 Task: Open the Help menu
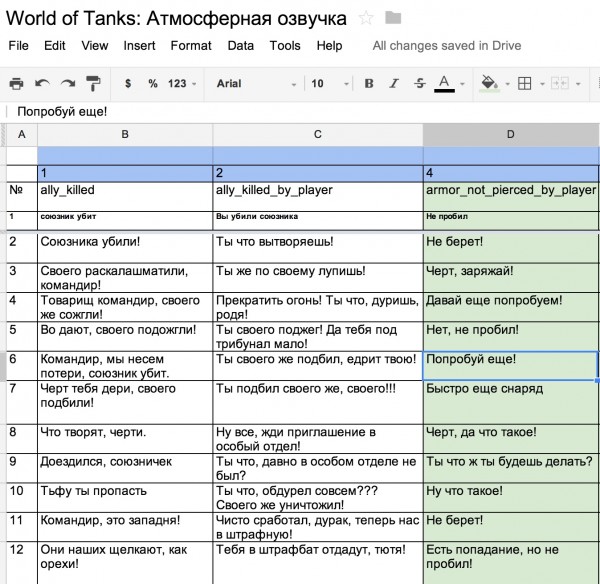329,46
